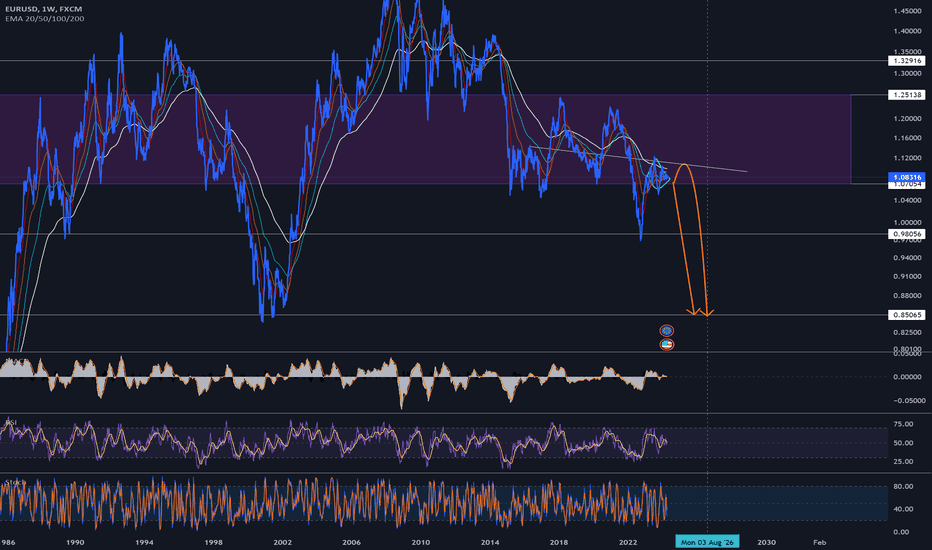Select the 0.85065 horizontal line price label
The height and width of the screenshot is (550, 932).
click(907, 315)
